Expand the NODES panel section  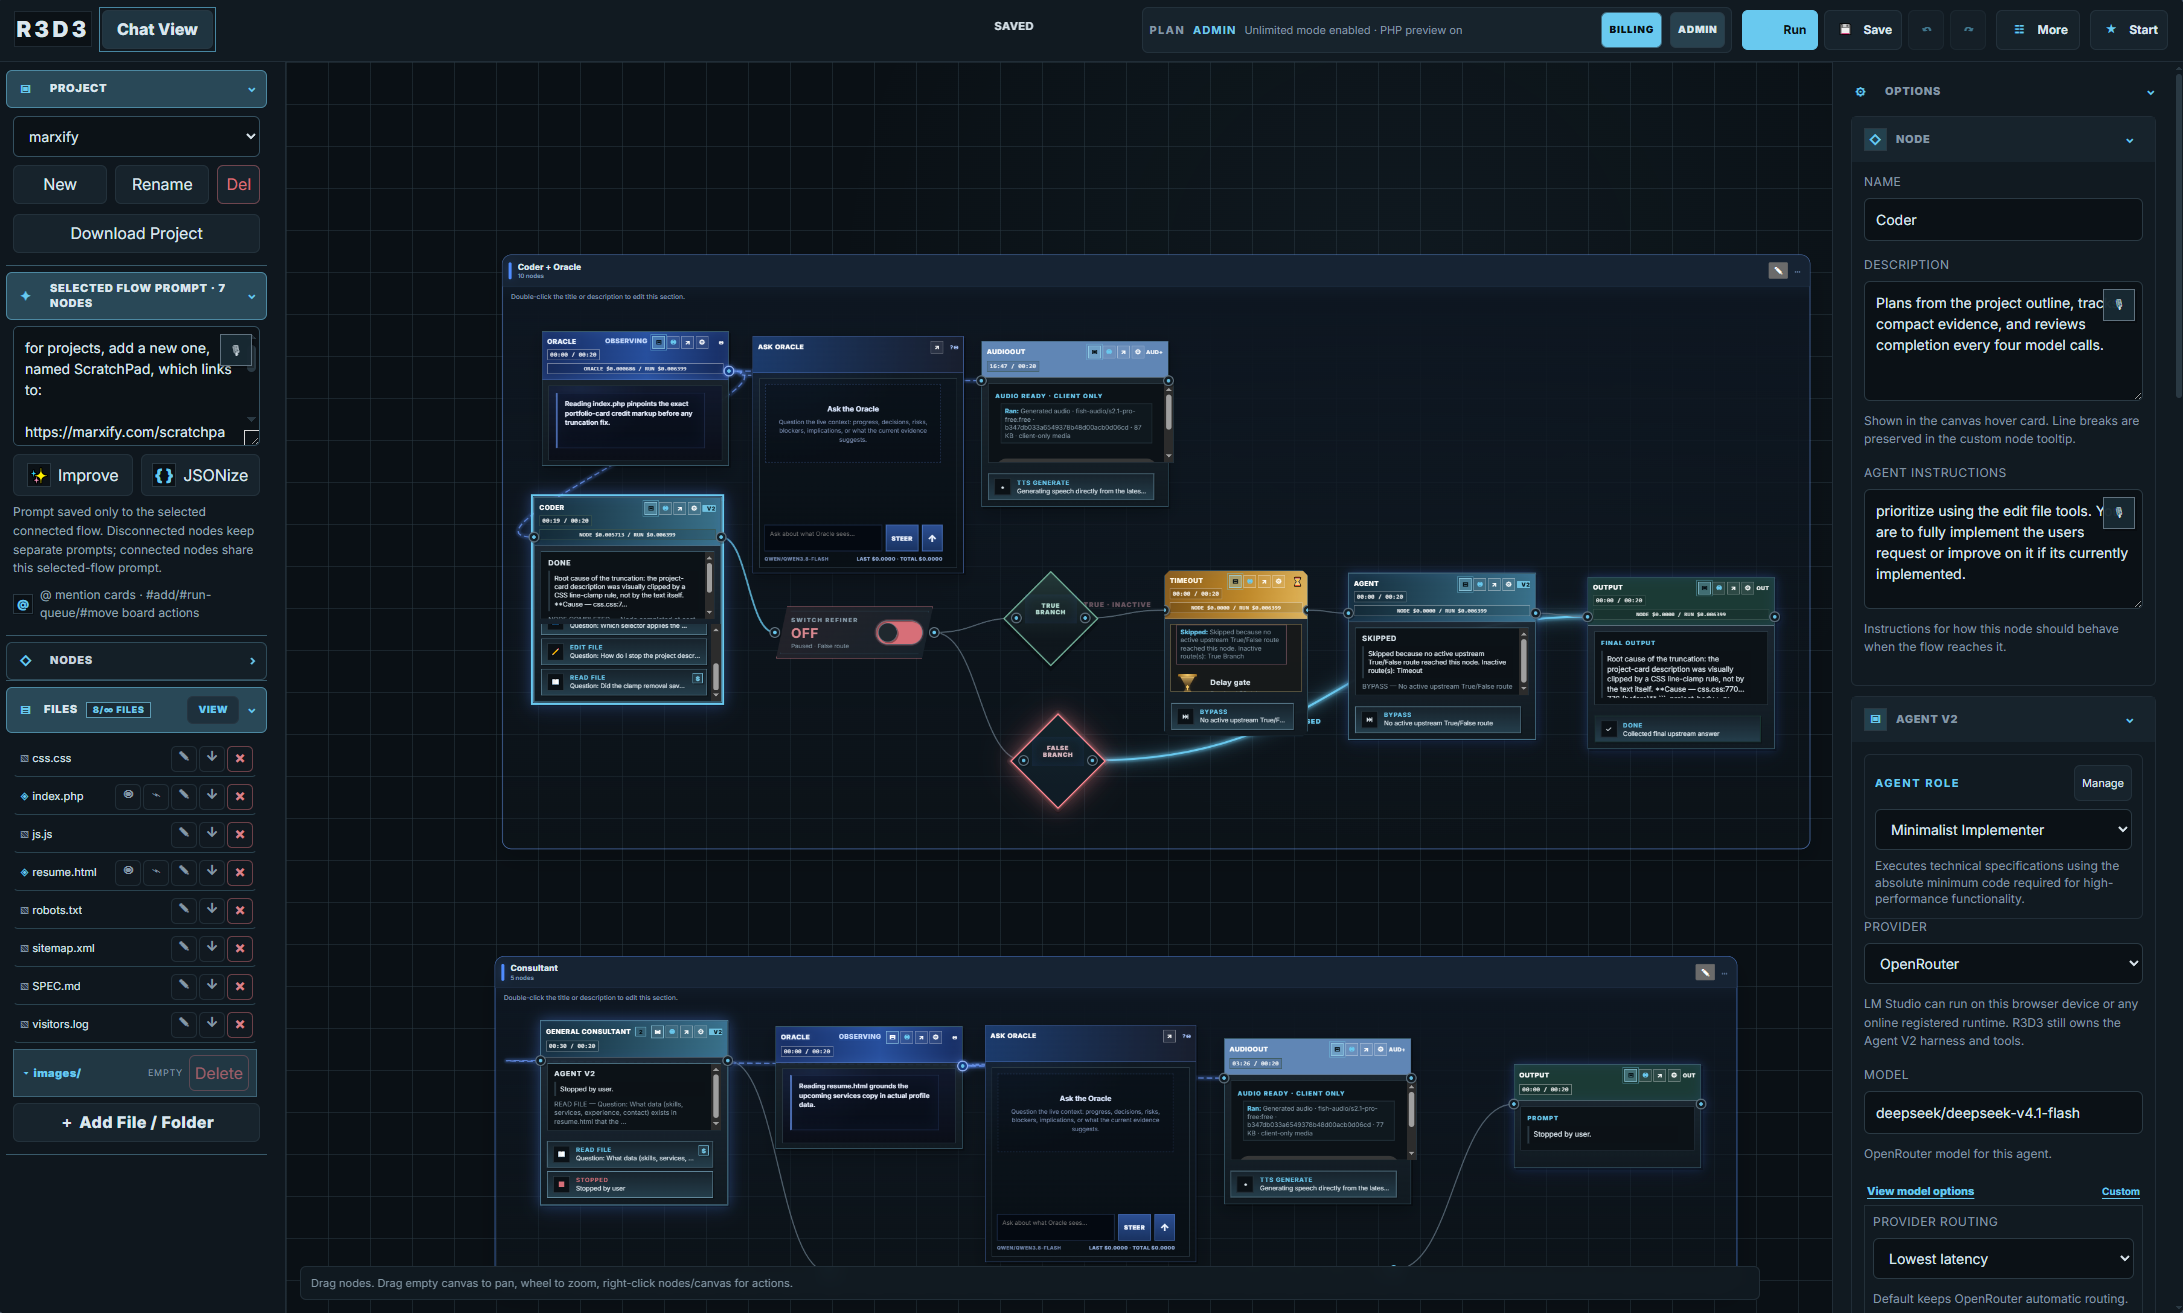136,661
